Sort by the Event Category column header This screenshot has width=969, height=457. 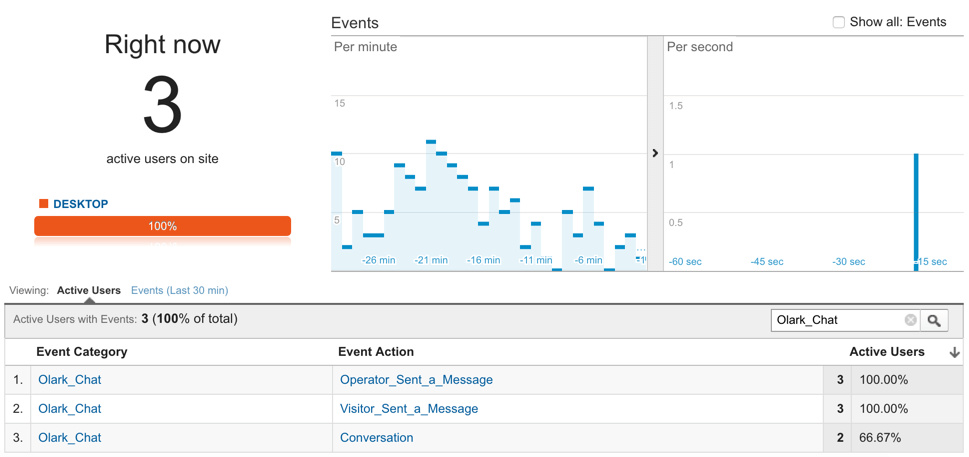tap(82, 352)
